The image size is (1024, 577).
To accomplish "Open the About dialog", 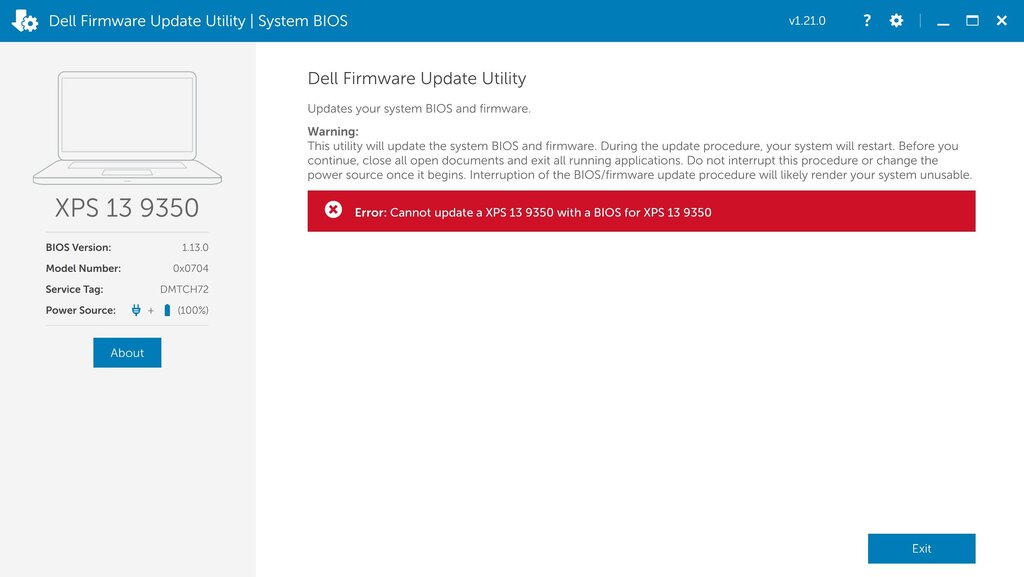I will click(127, 352).
